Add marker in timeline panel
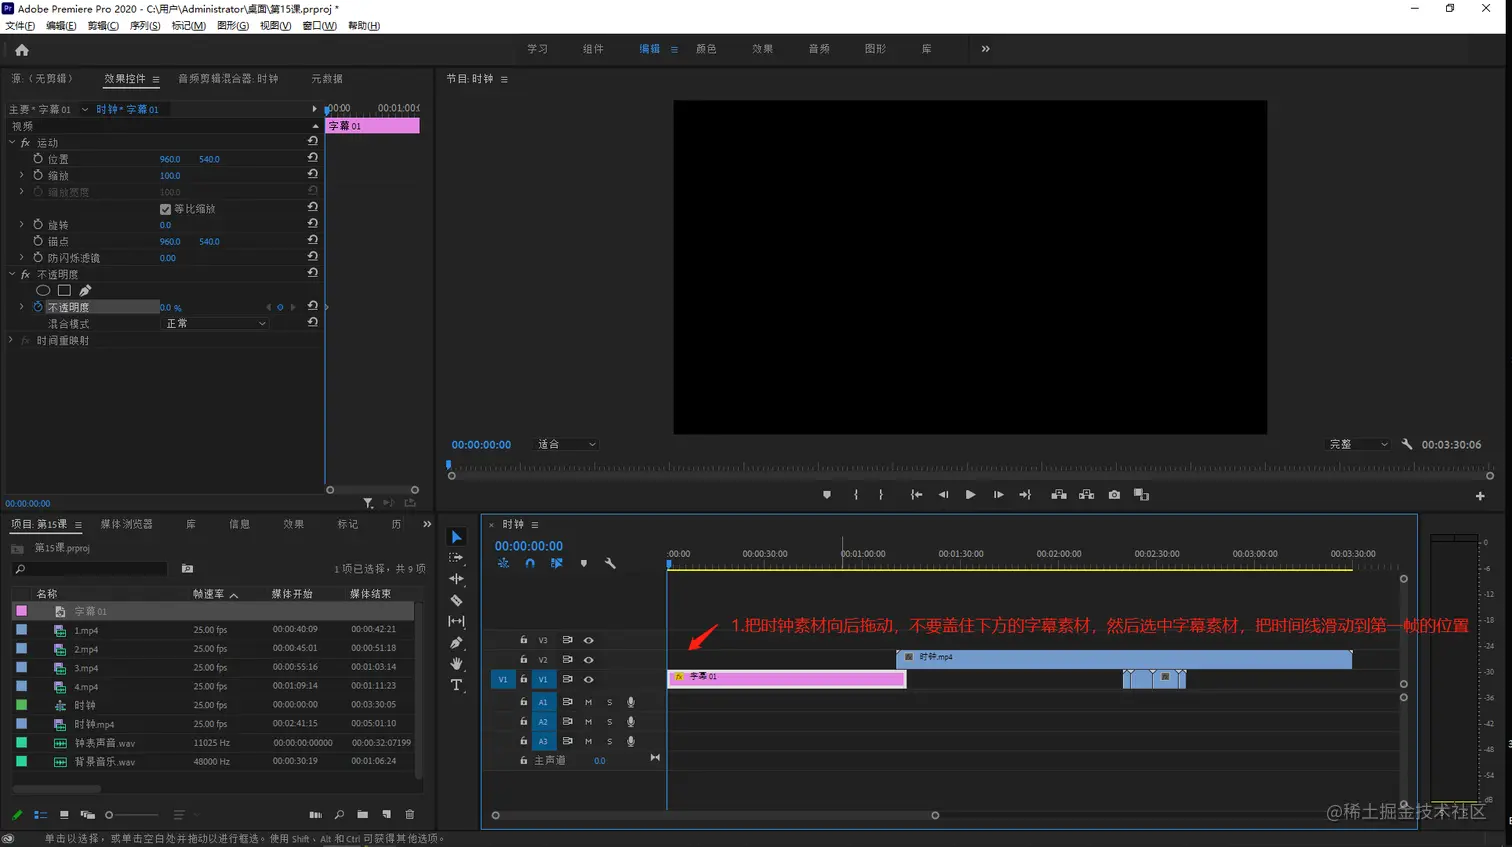1512x847 pixels. [584, 563]
